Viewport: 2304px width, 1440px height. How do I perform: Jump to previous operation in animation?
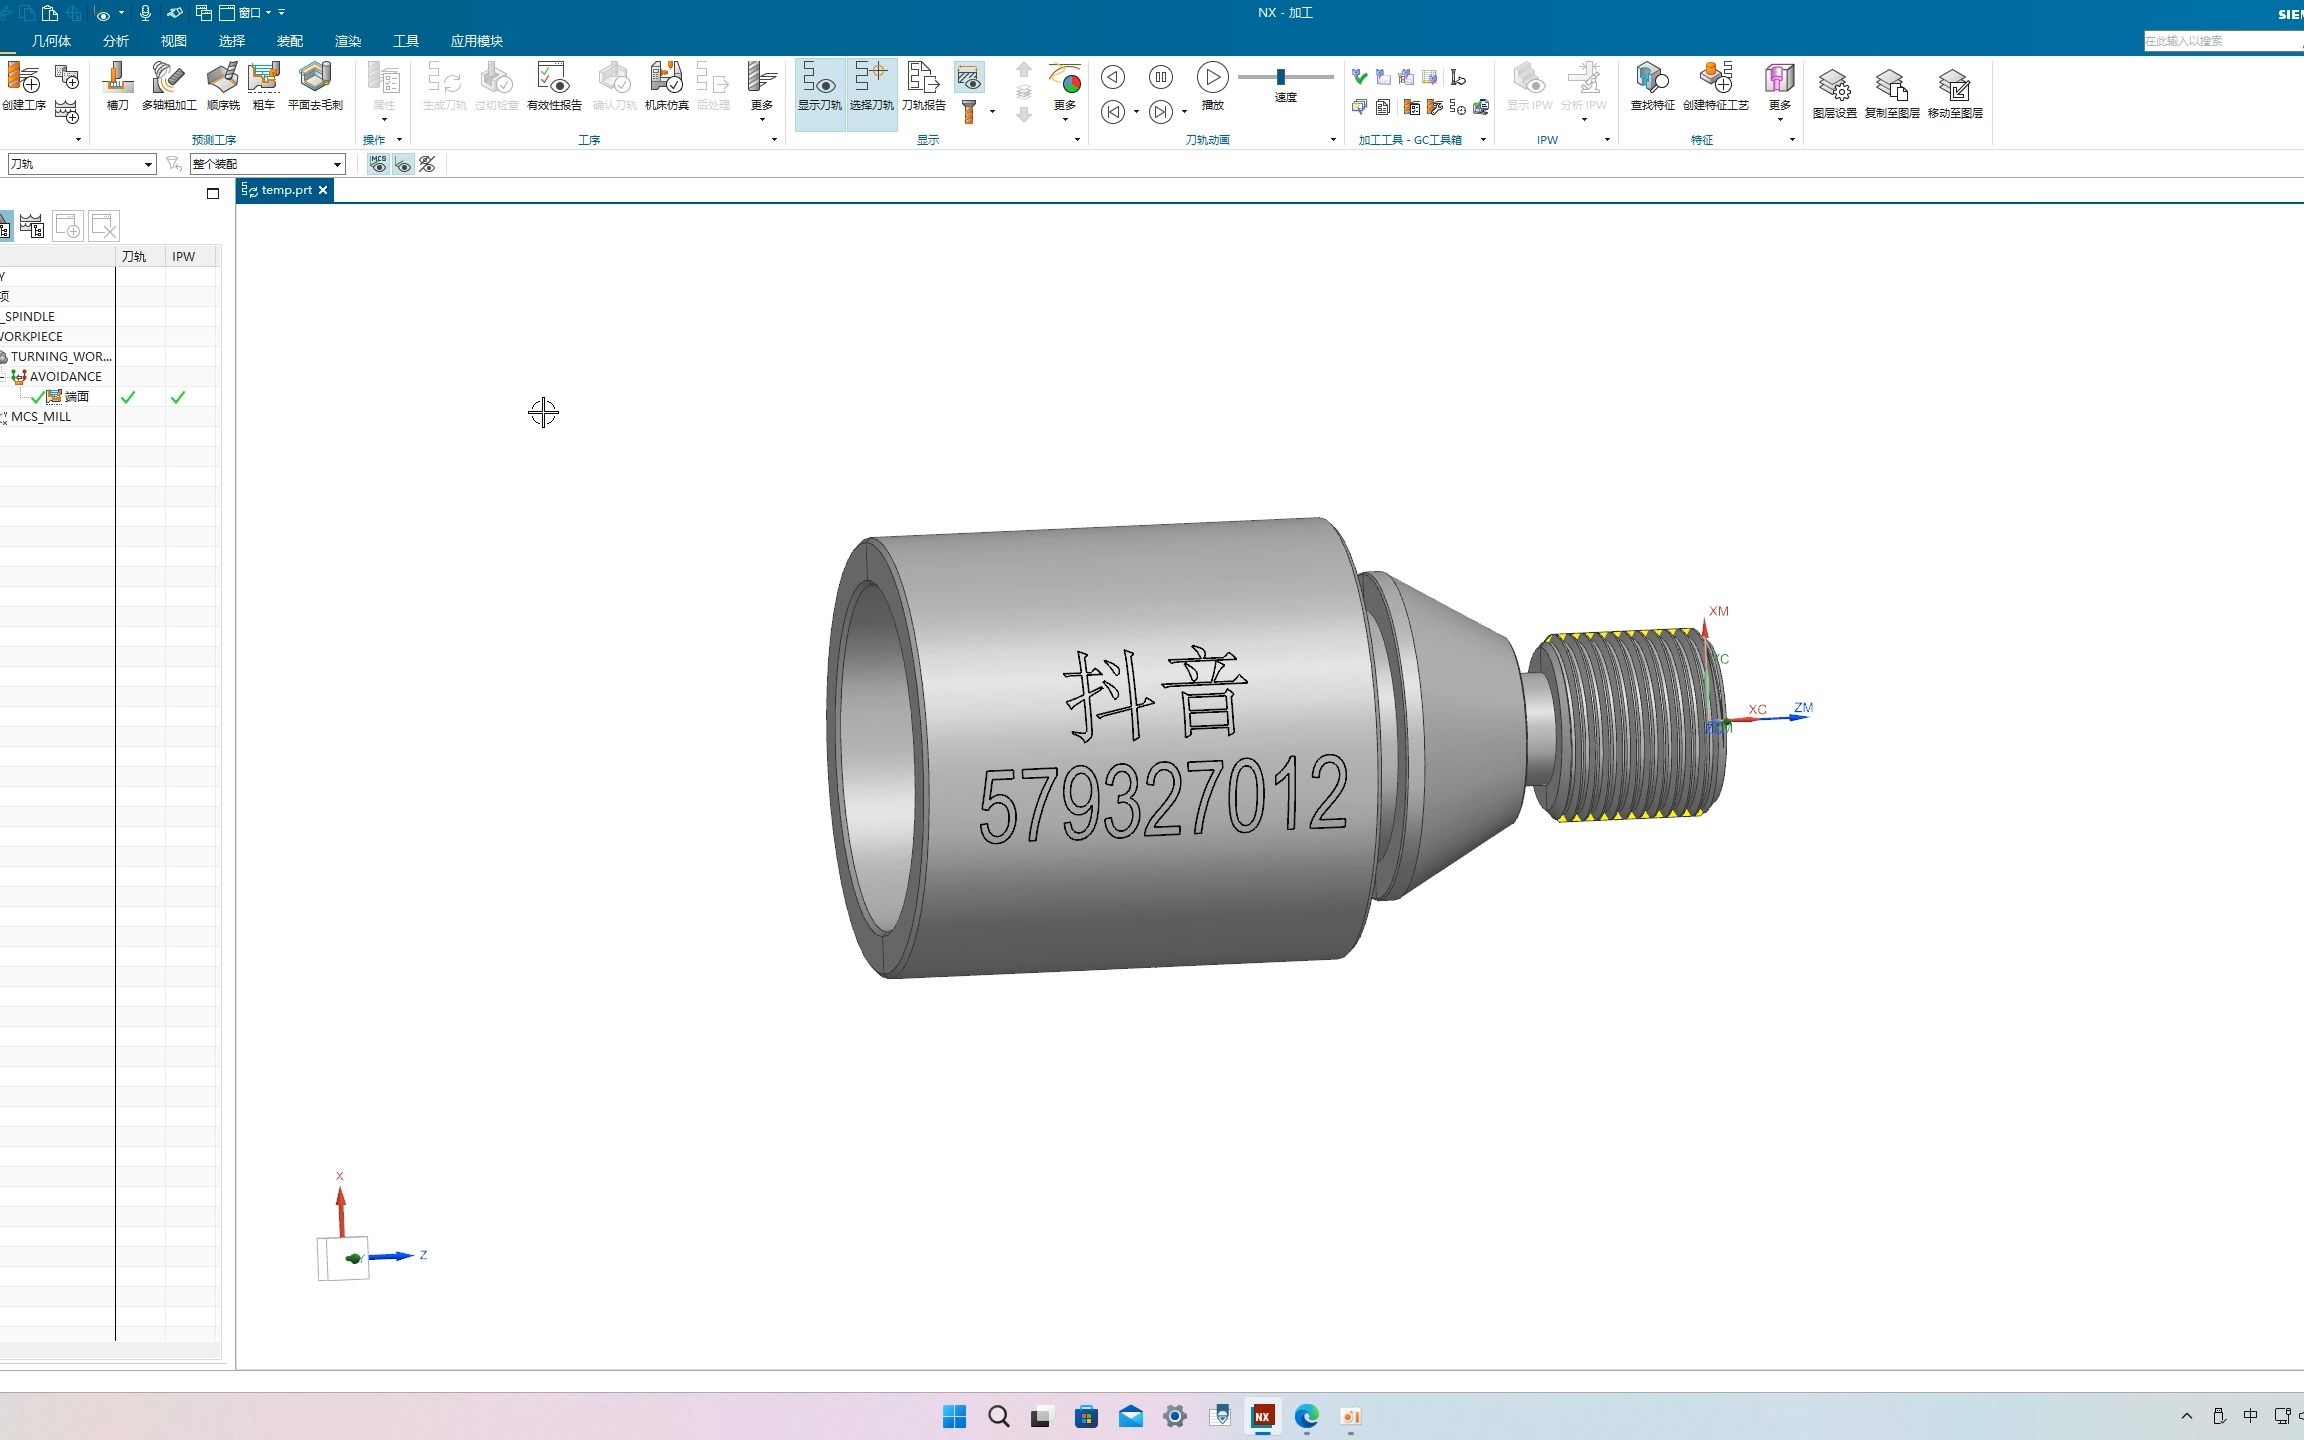pos(1113,112)
